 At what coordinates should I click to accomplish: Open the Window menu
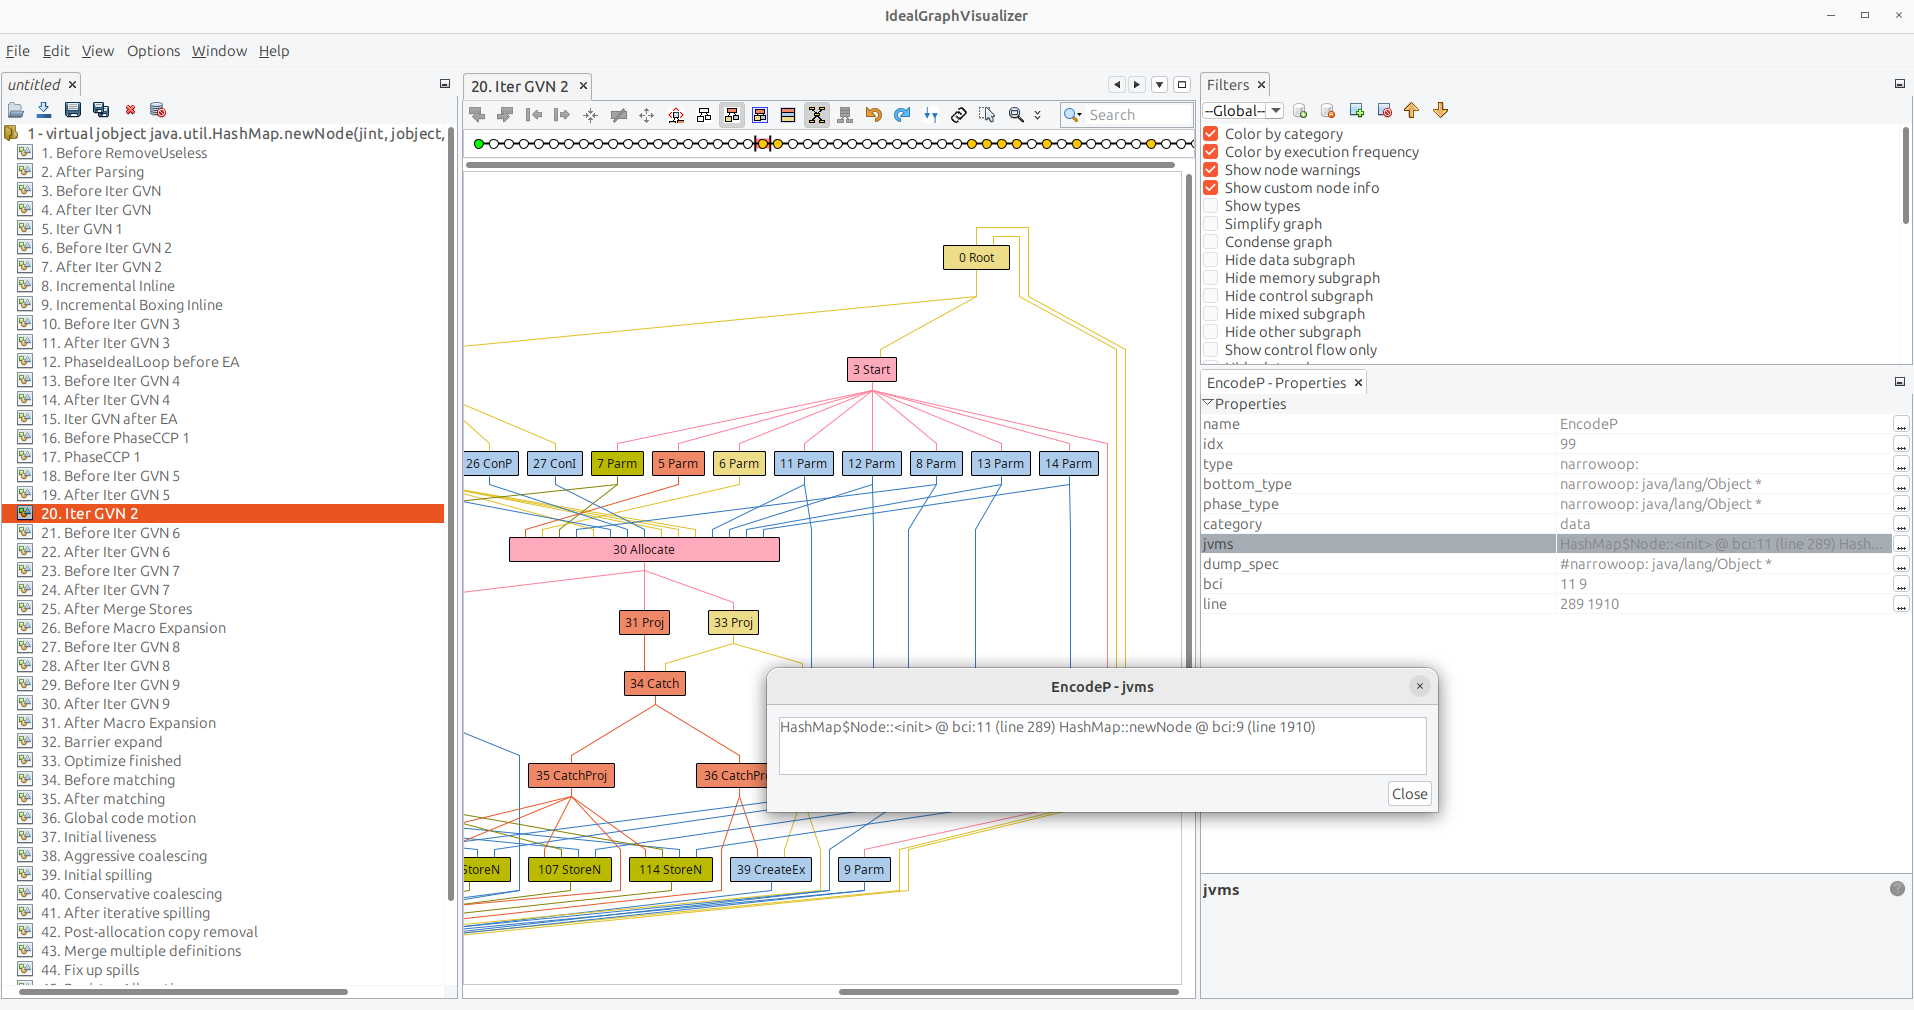[219, 51]
